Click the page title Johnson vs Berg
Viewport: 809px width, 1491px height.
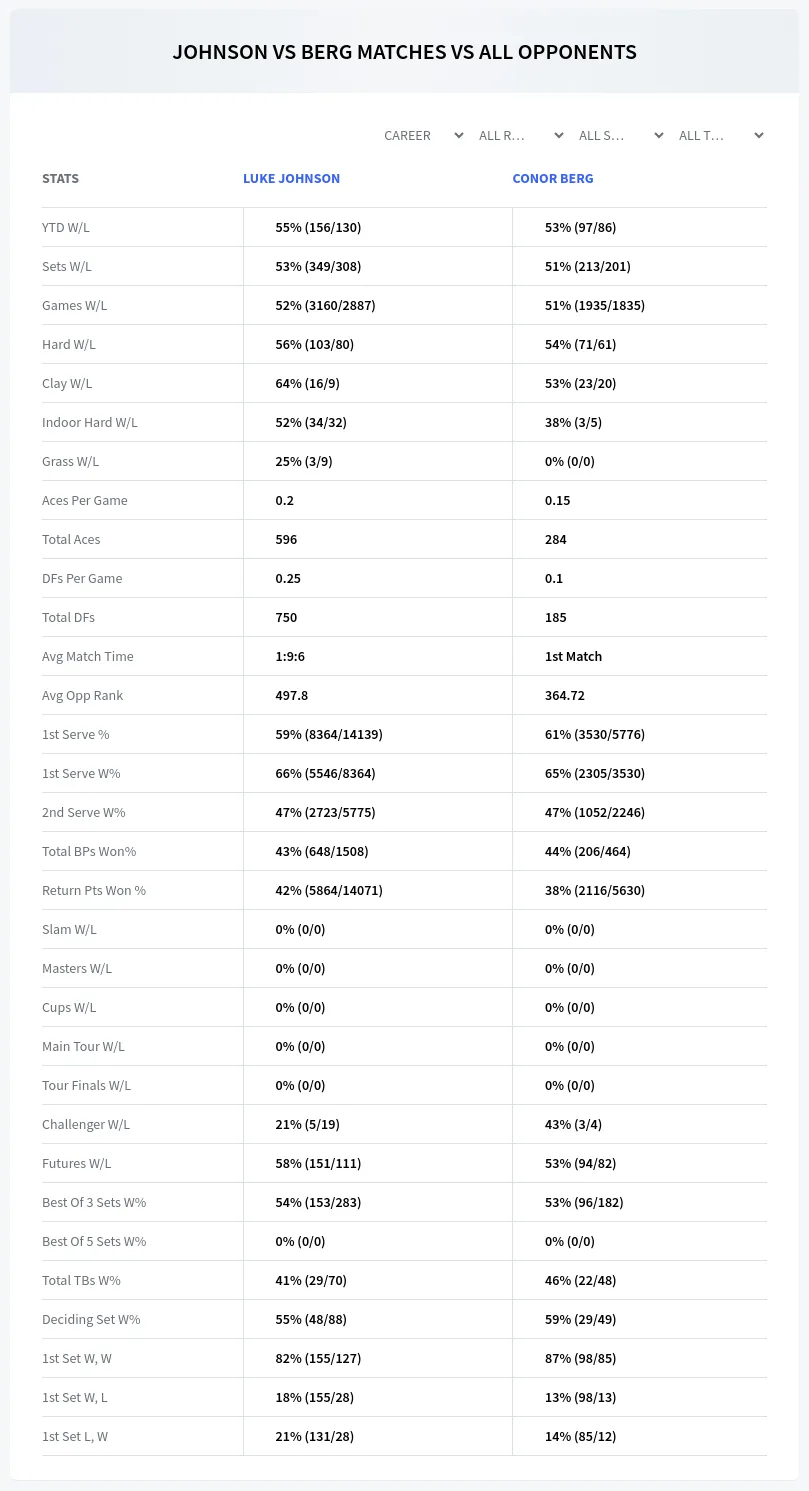[x=404, y=52]
